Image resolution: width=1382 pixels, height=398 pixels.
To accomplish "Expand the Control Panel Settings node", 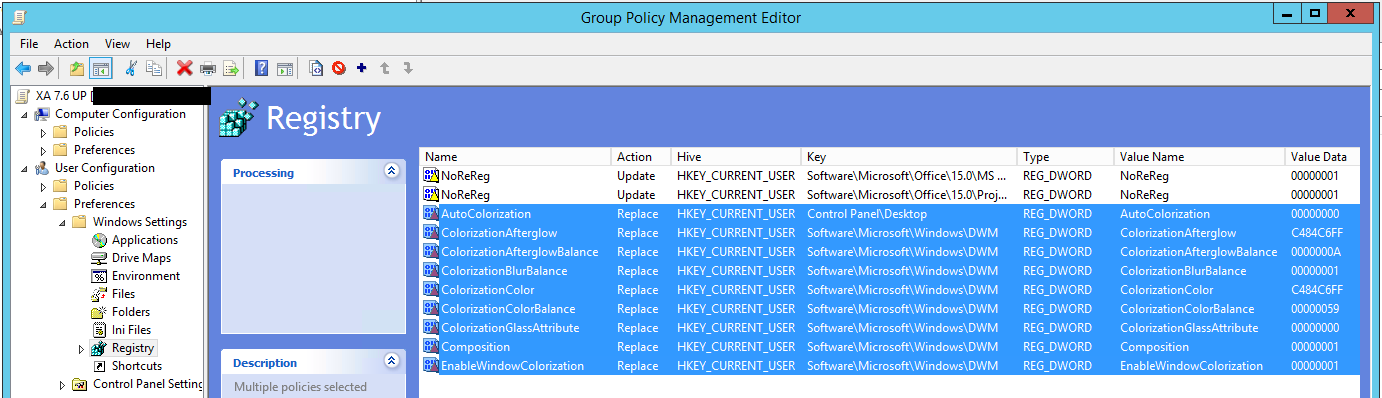I will point(63,384).
